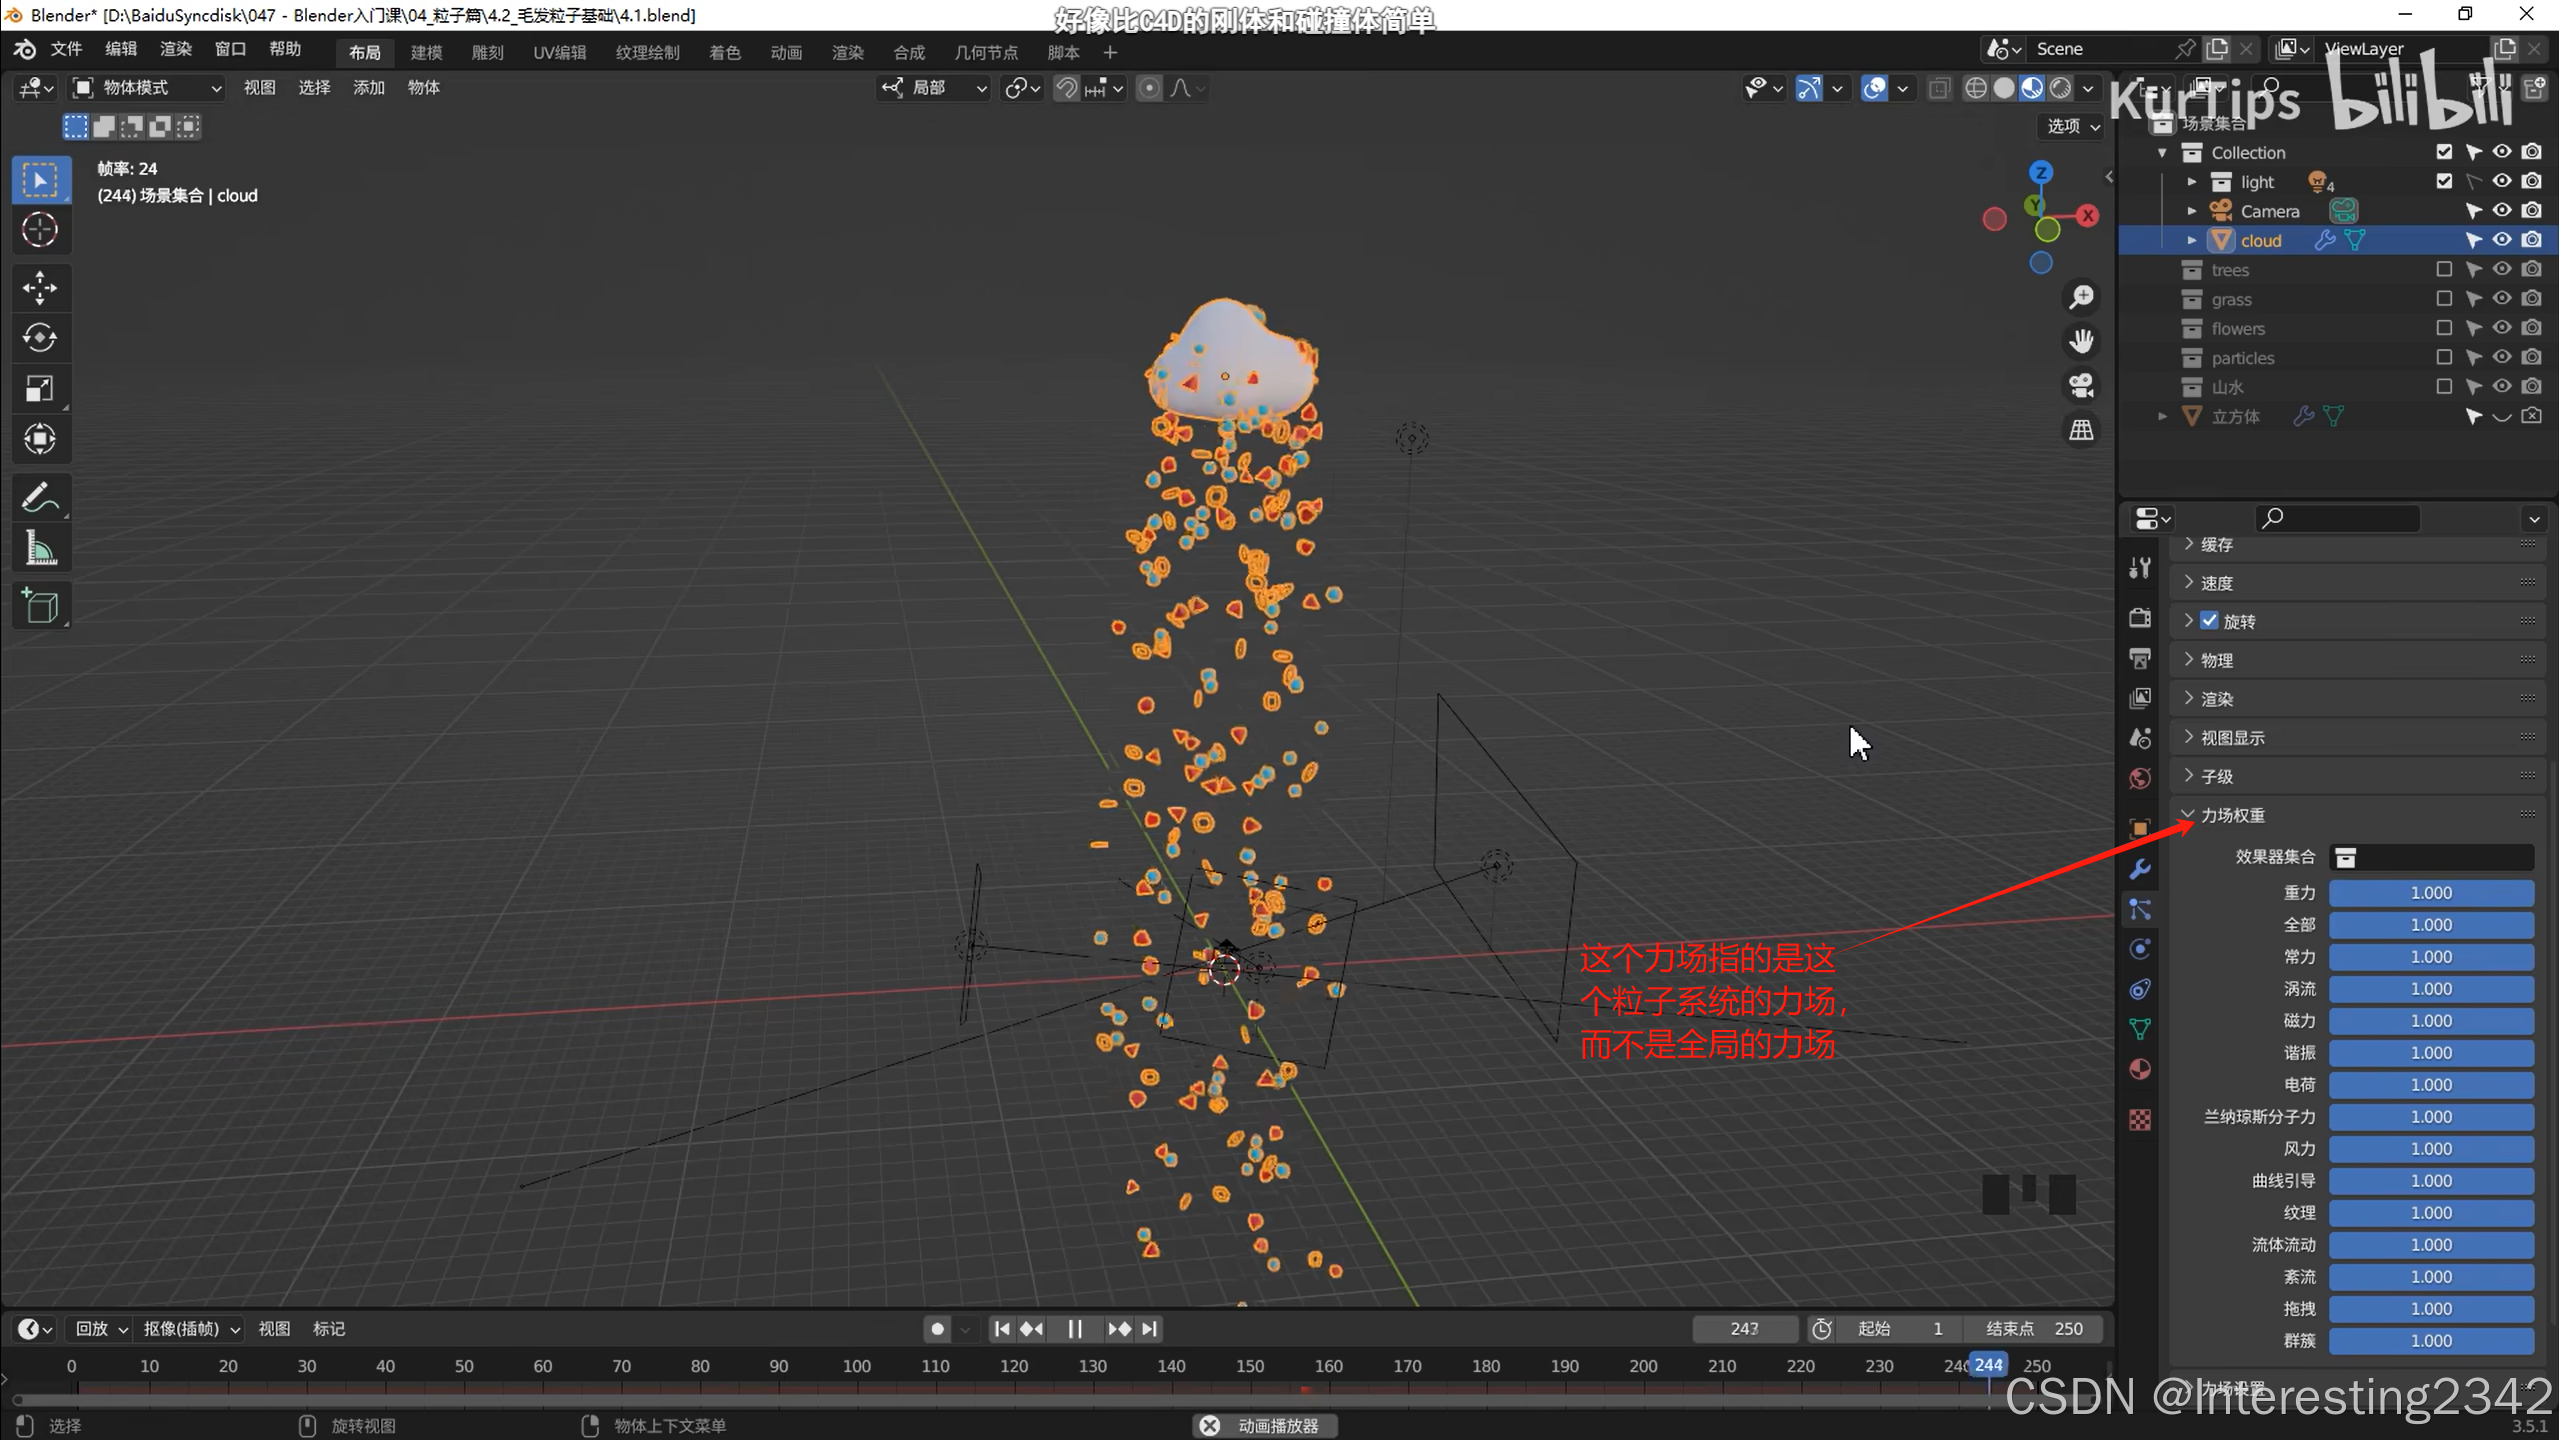Collapse the 力场权重 field weights panel
This screenshot has height=1440, width=2559.
pyautogui.click(x=2230, y=815)
